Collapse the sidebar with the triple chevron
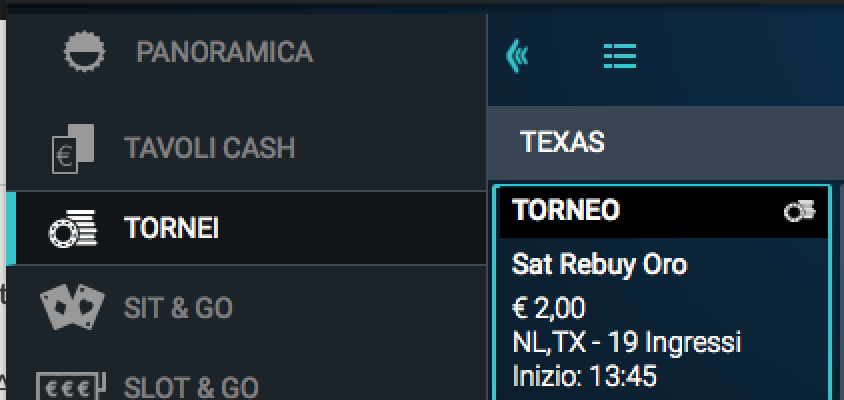 (517, 55)
